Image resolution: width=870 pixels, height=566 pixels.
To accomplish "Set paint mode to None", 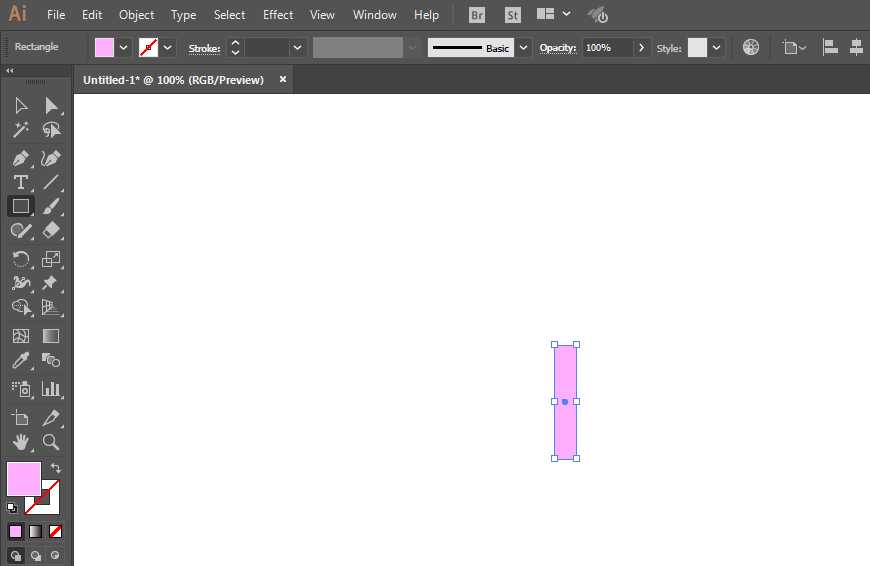I will [55, 532].
